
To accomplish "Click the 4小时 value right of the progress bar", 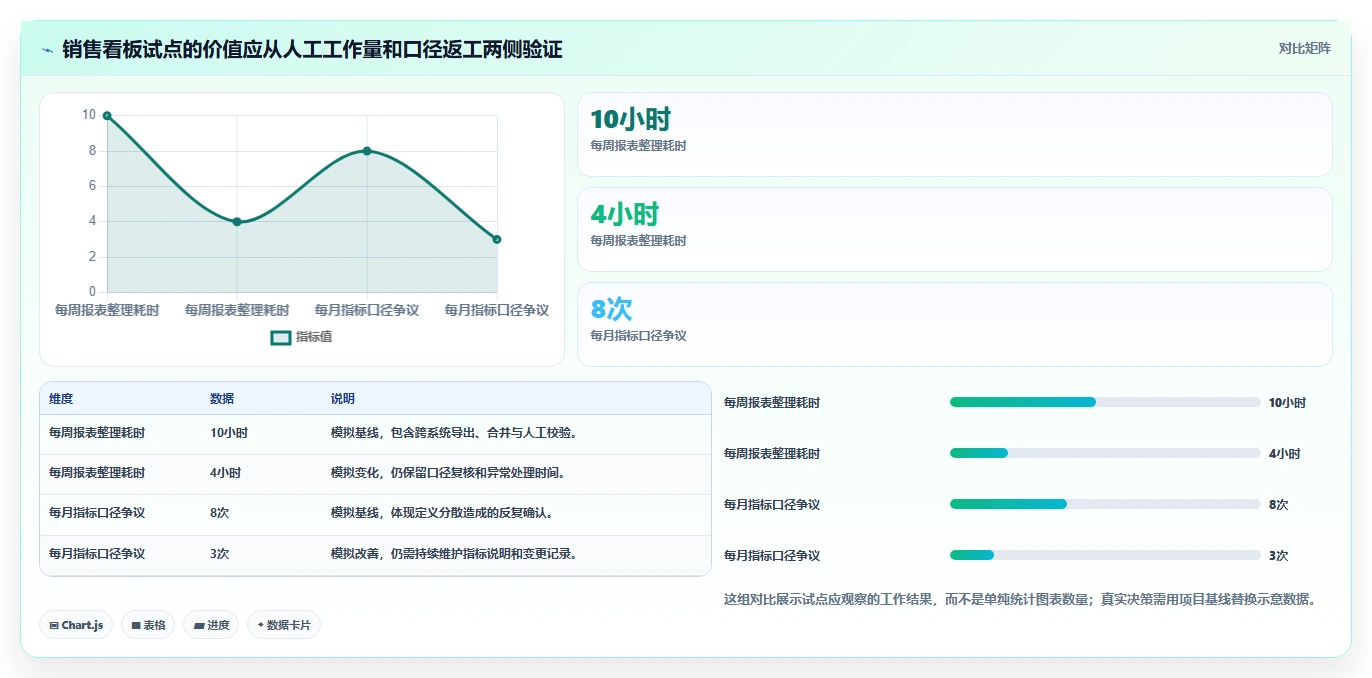I will pos(1285,454).
